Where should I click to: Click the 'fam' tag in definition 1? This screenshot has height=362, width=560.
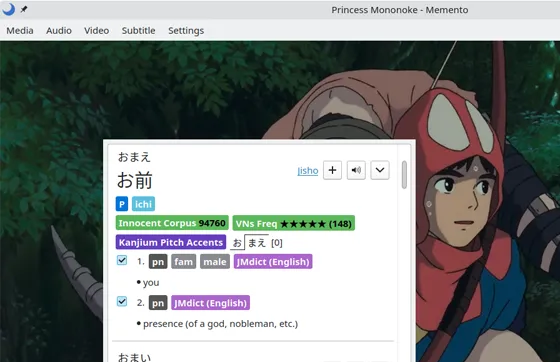(184, 262)
